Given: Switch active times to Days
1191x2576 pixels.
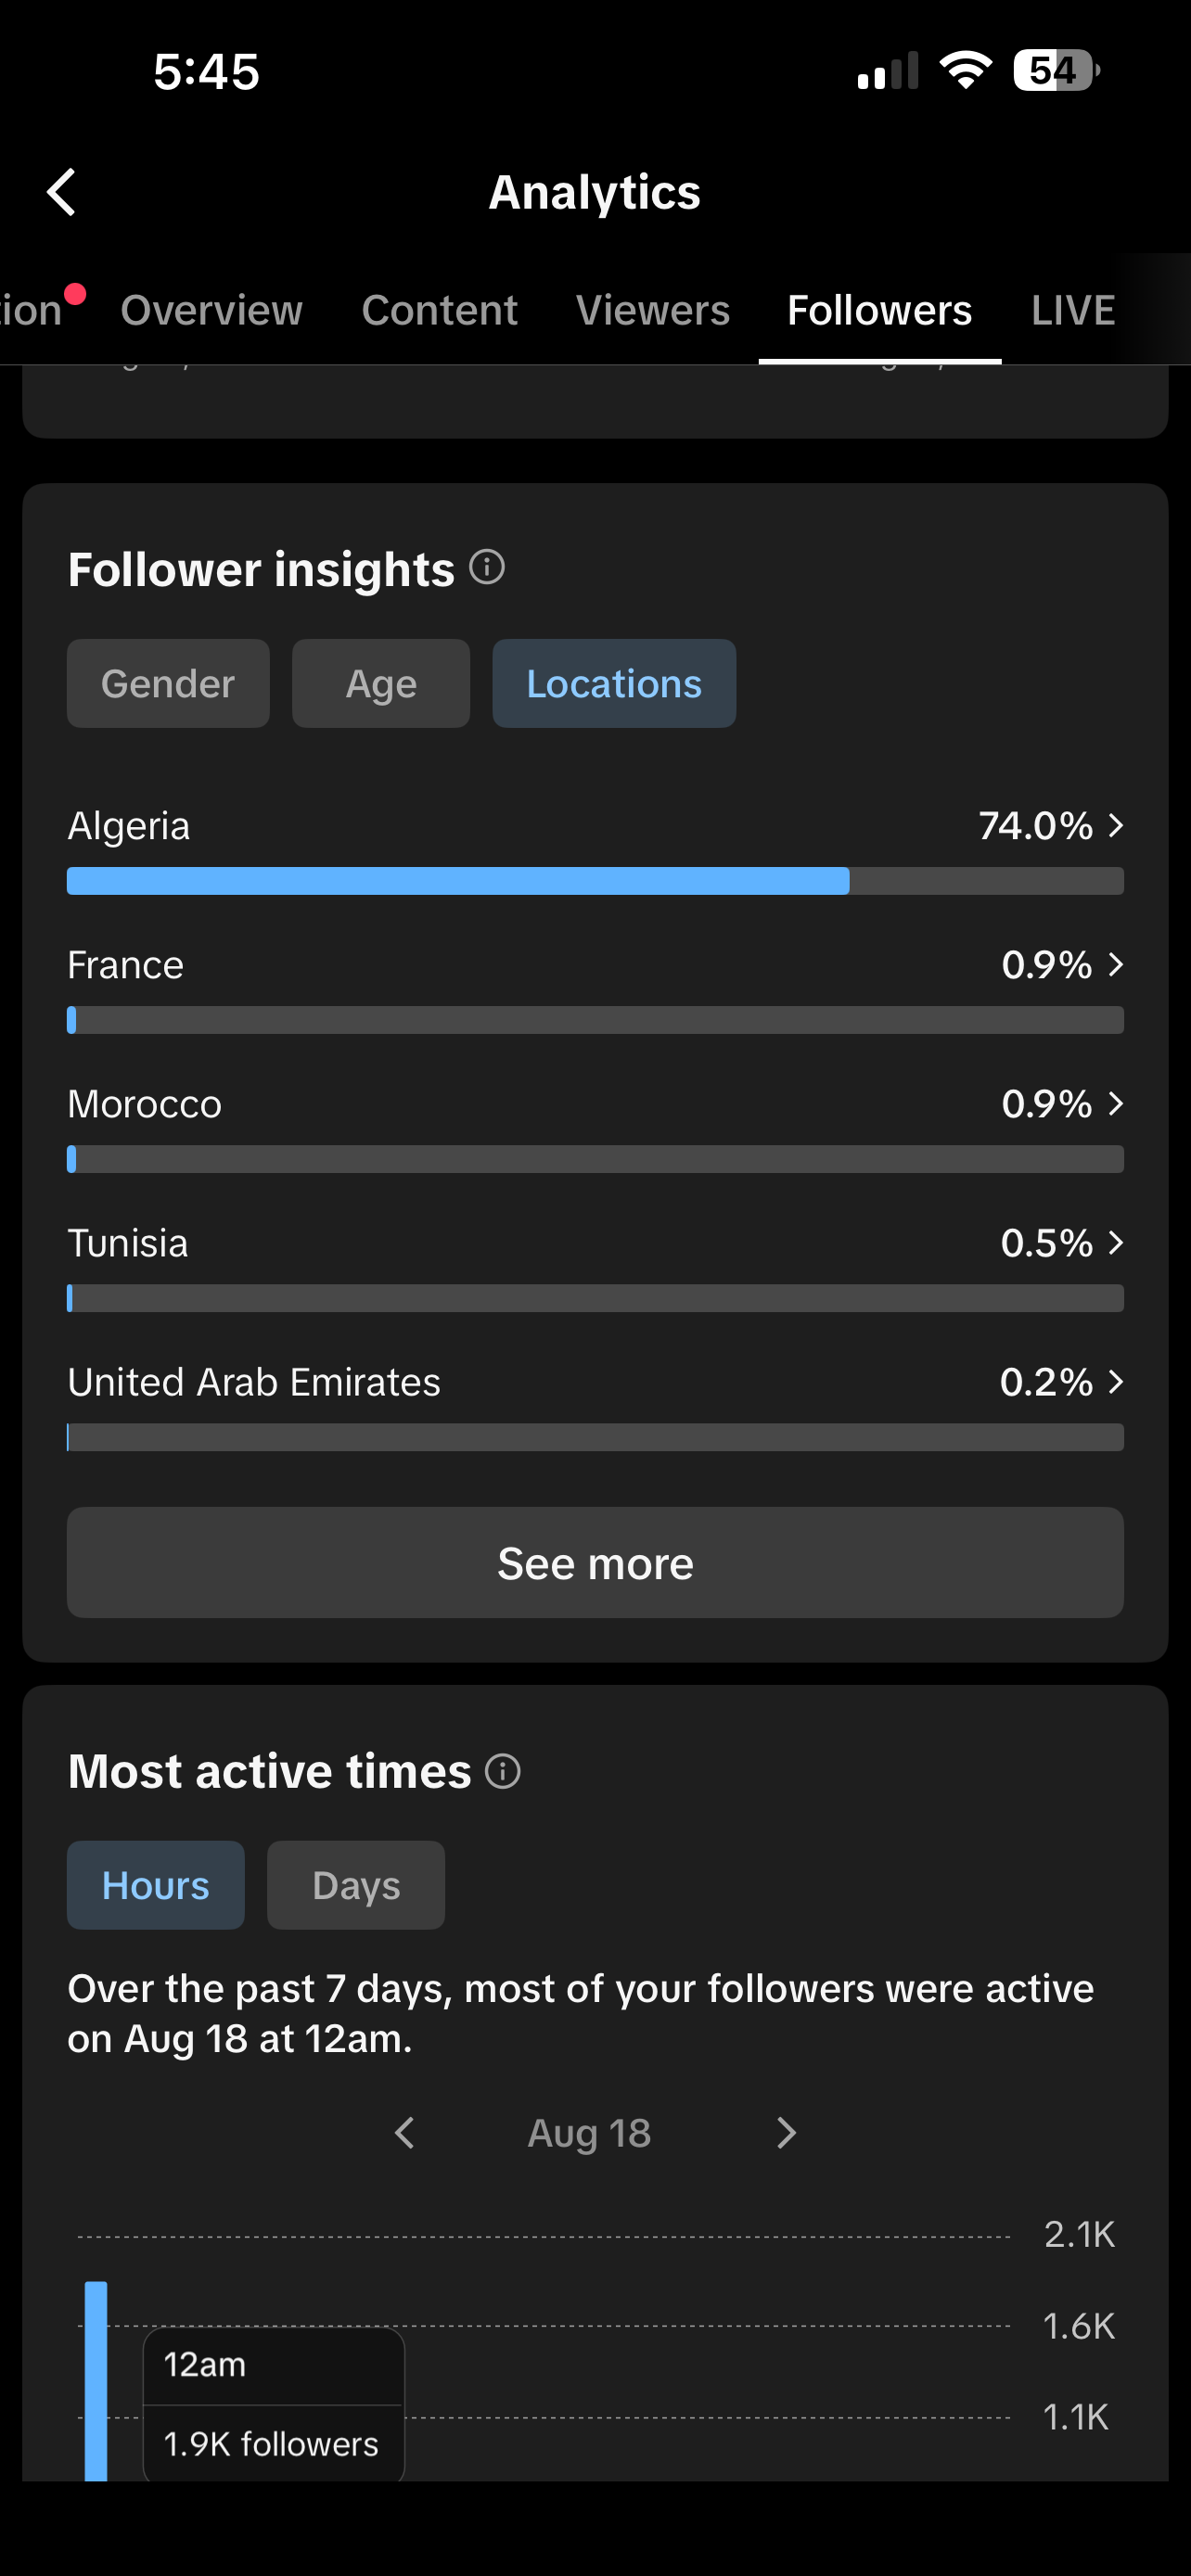Looking at the screenshot, I should [356, 1885].
